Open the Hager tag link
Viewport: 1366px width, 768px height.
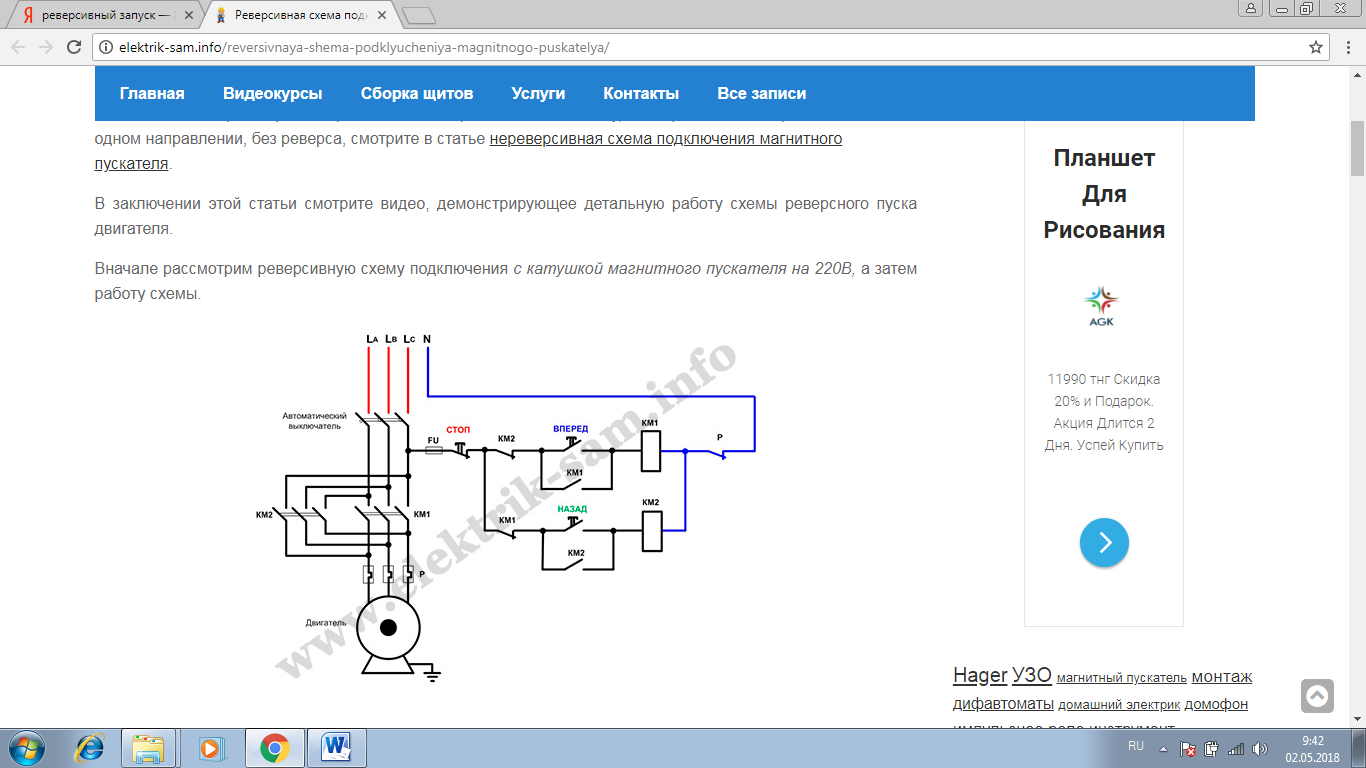980,676
